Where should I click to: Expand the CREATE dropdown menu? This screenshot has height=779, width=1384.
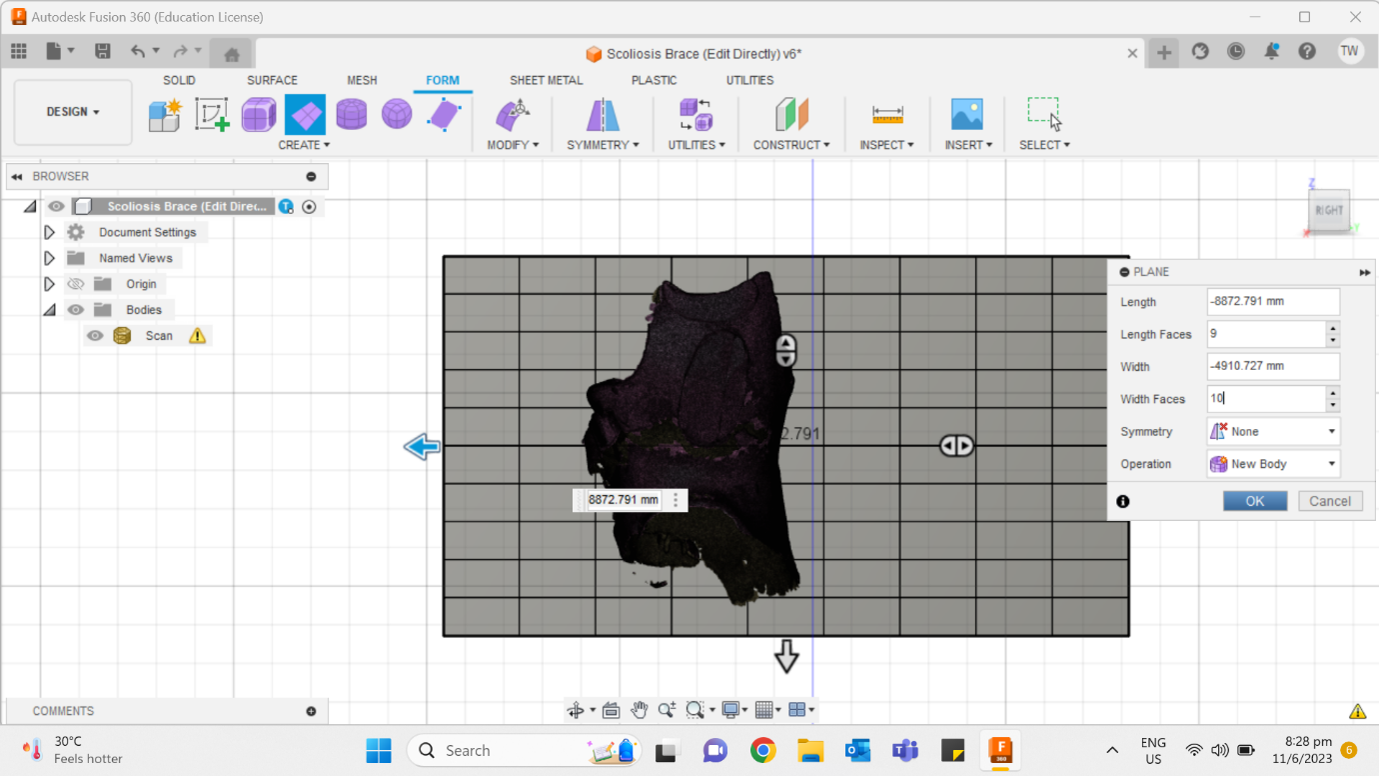pos(304,146)
